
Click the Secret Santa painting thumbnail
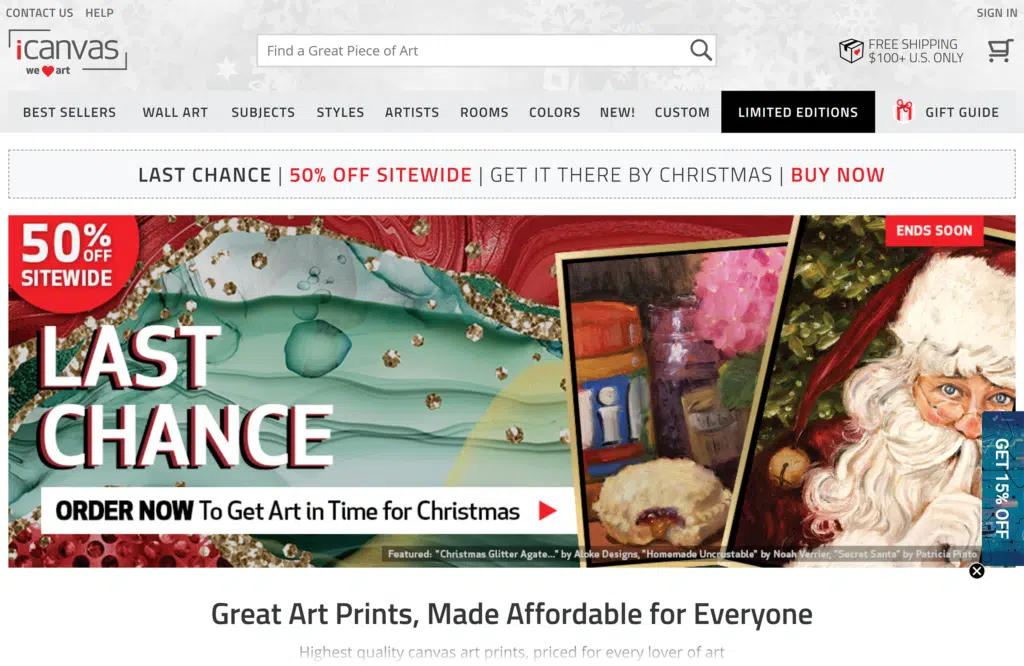coord(889,390)
